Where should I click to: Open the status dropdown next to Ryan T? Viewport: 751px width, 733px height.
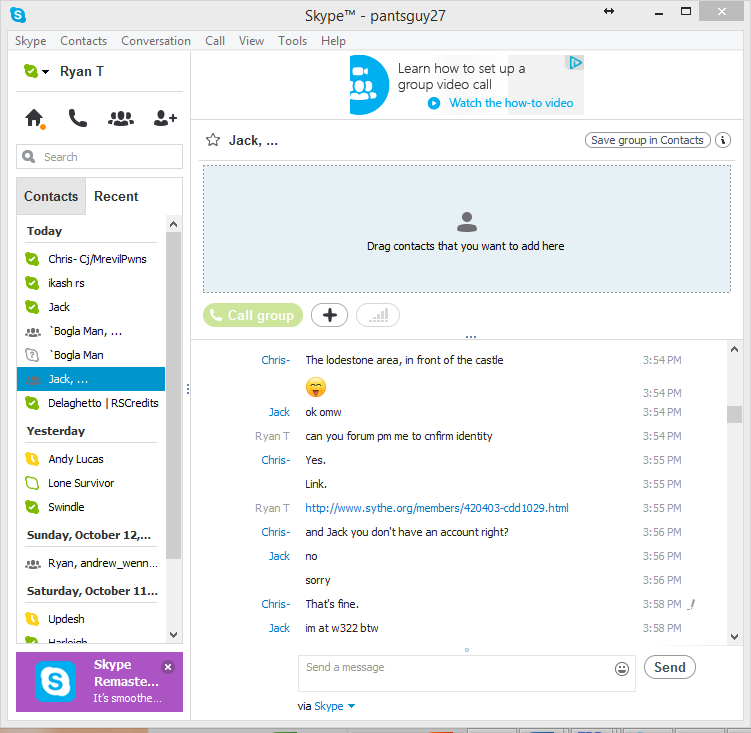point(46,72)
